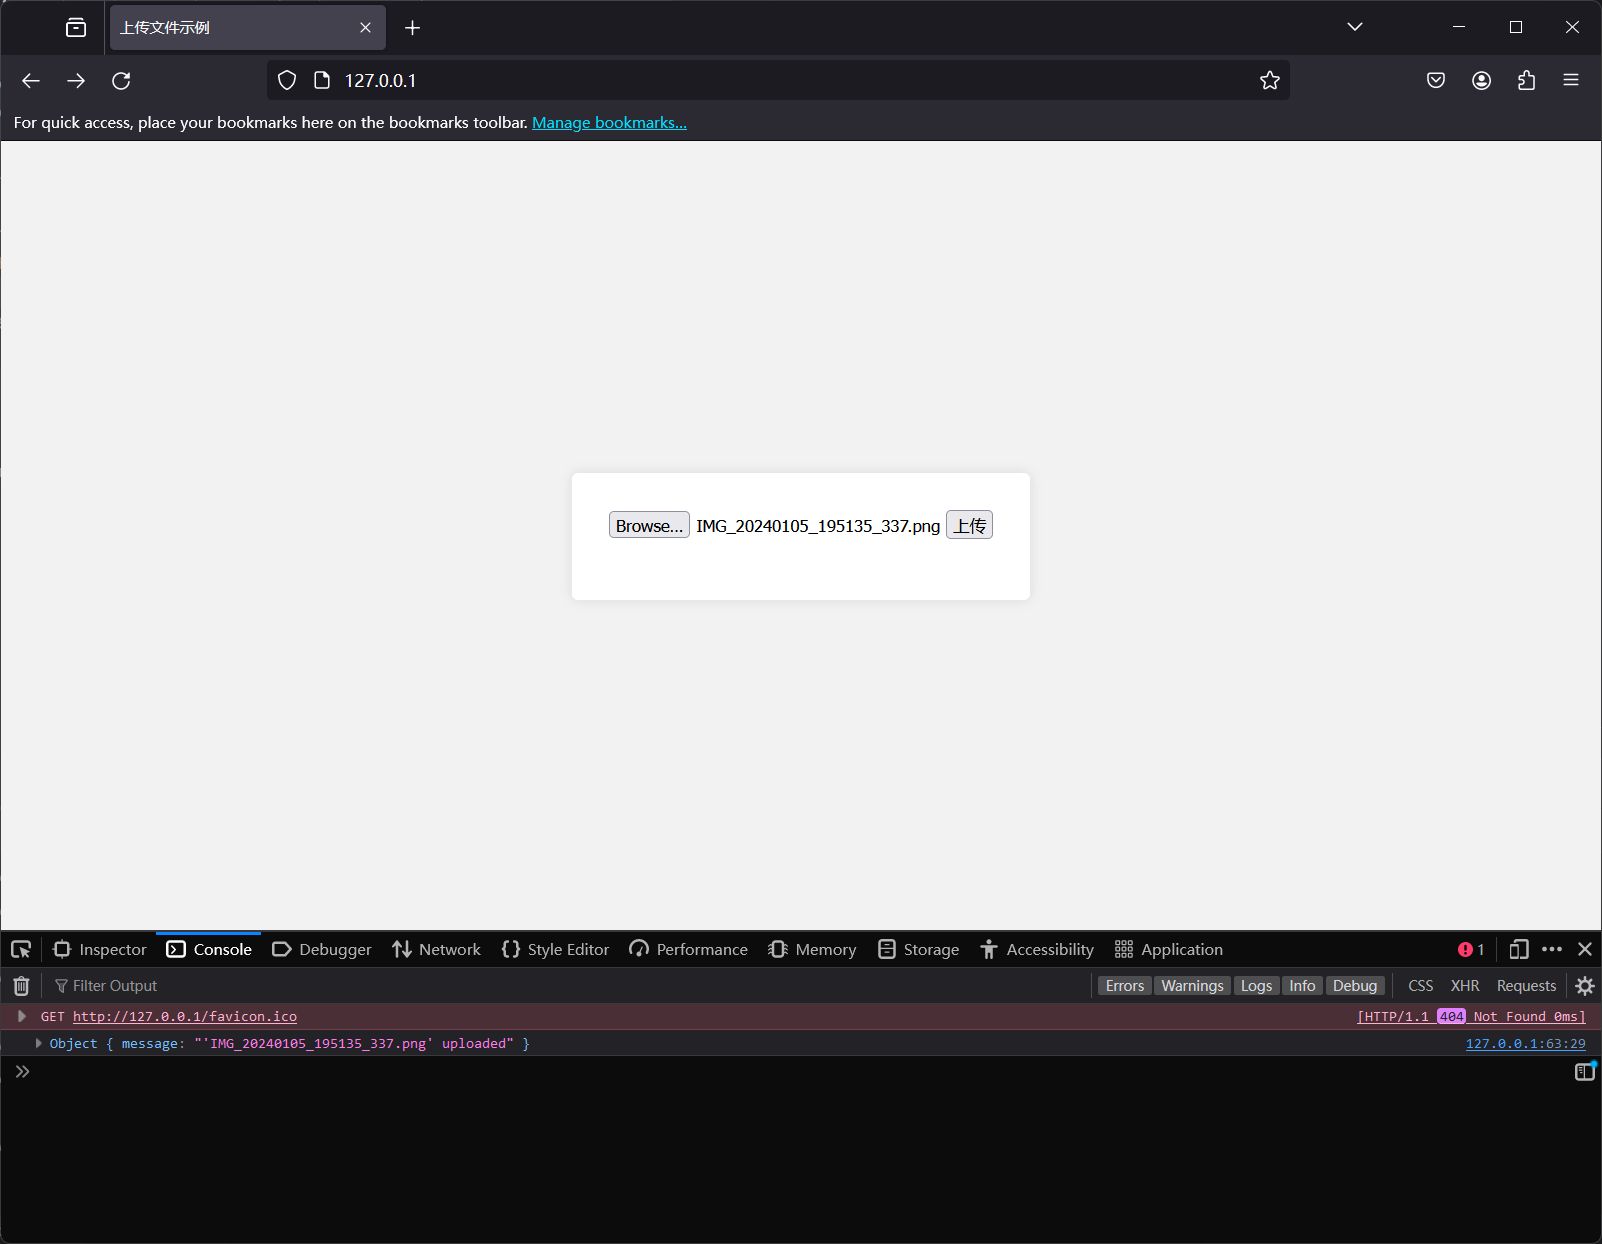Click the 上传 upload button

[x=969, y=526]
